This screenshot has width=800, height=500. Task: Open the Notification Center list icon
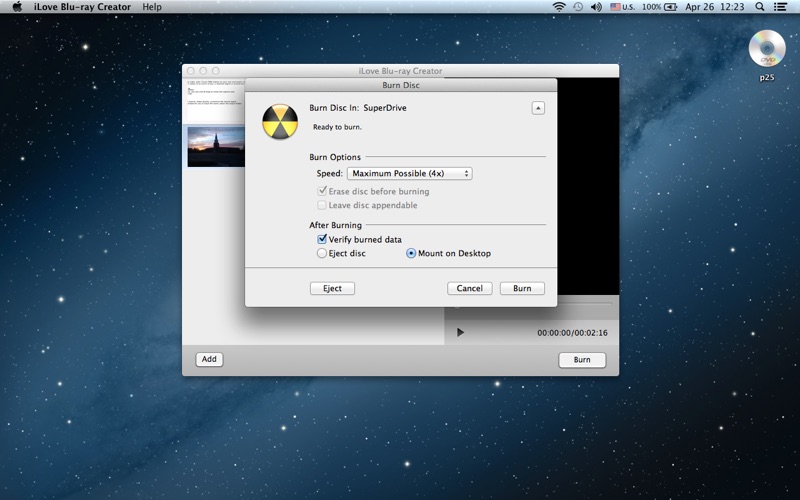(x=780, y=7)
